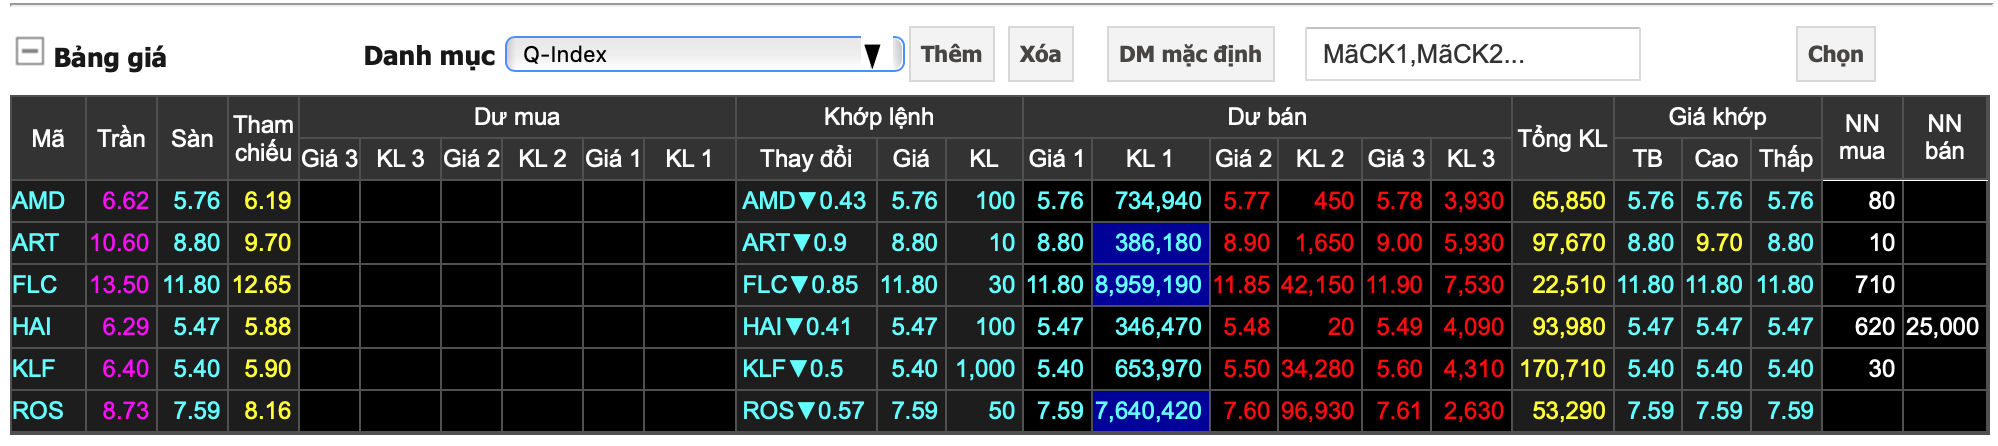Click AMD's KL 3 sell volume 3,930
Viewport: 1998px width, 446px height.
(1474, 201)
